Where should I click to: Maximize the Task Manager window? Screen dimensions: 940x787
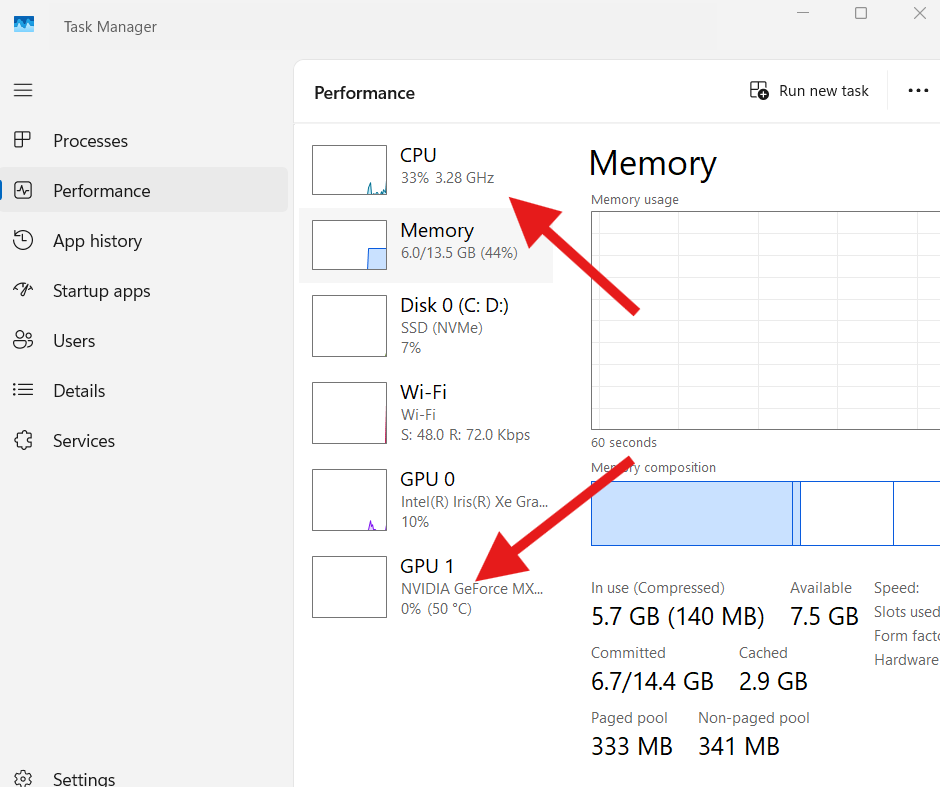tap(861, 14)
